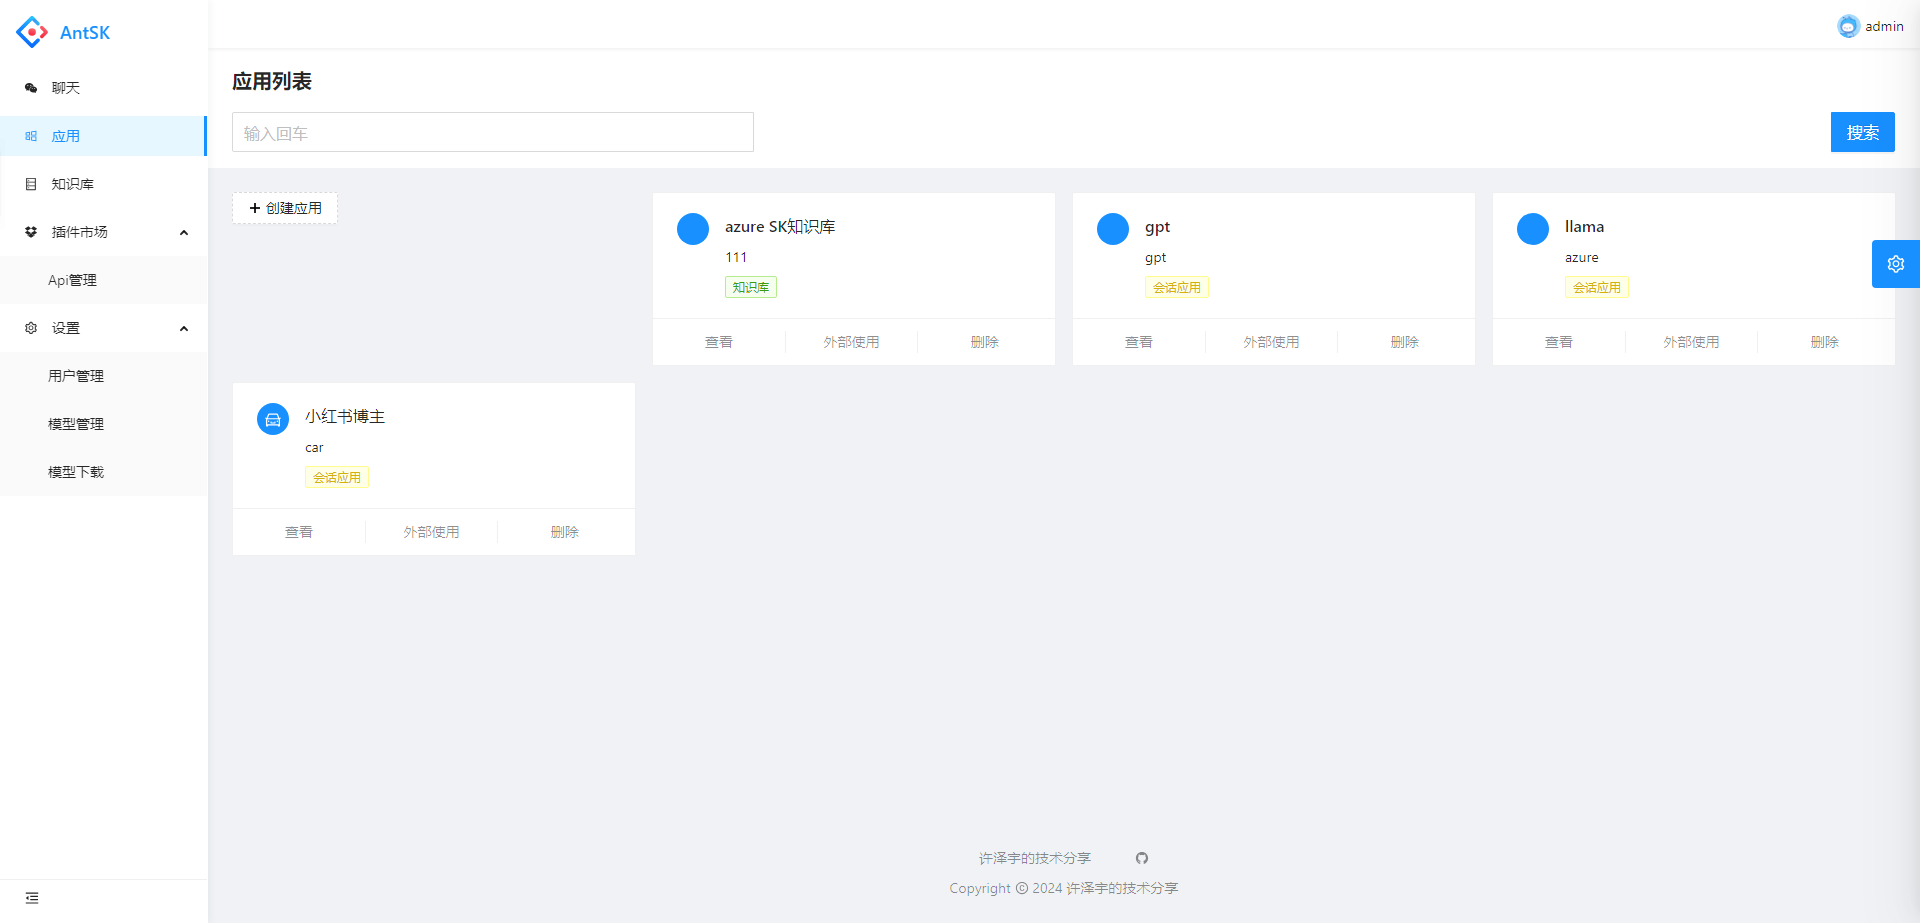The height and width of the screenshot is (923, 1920).
Task: Go to 知识库 in the sidebar
Action: pos(72,184)
